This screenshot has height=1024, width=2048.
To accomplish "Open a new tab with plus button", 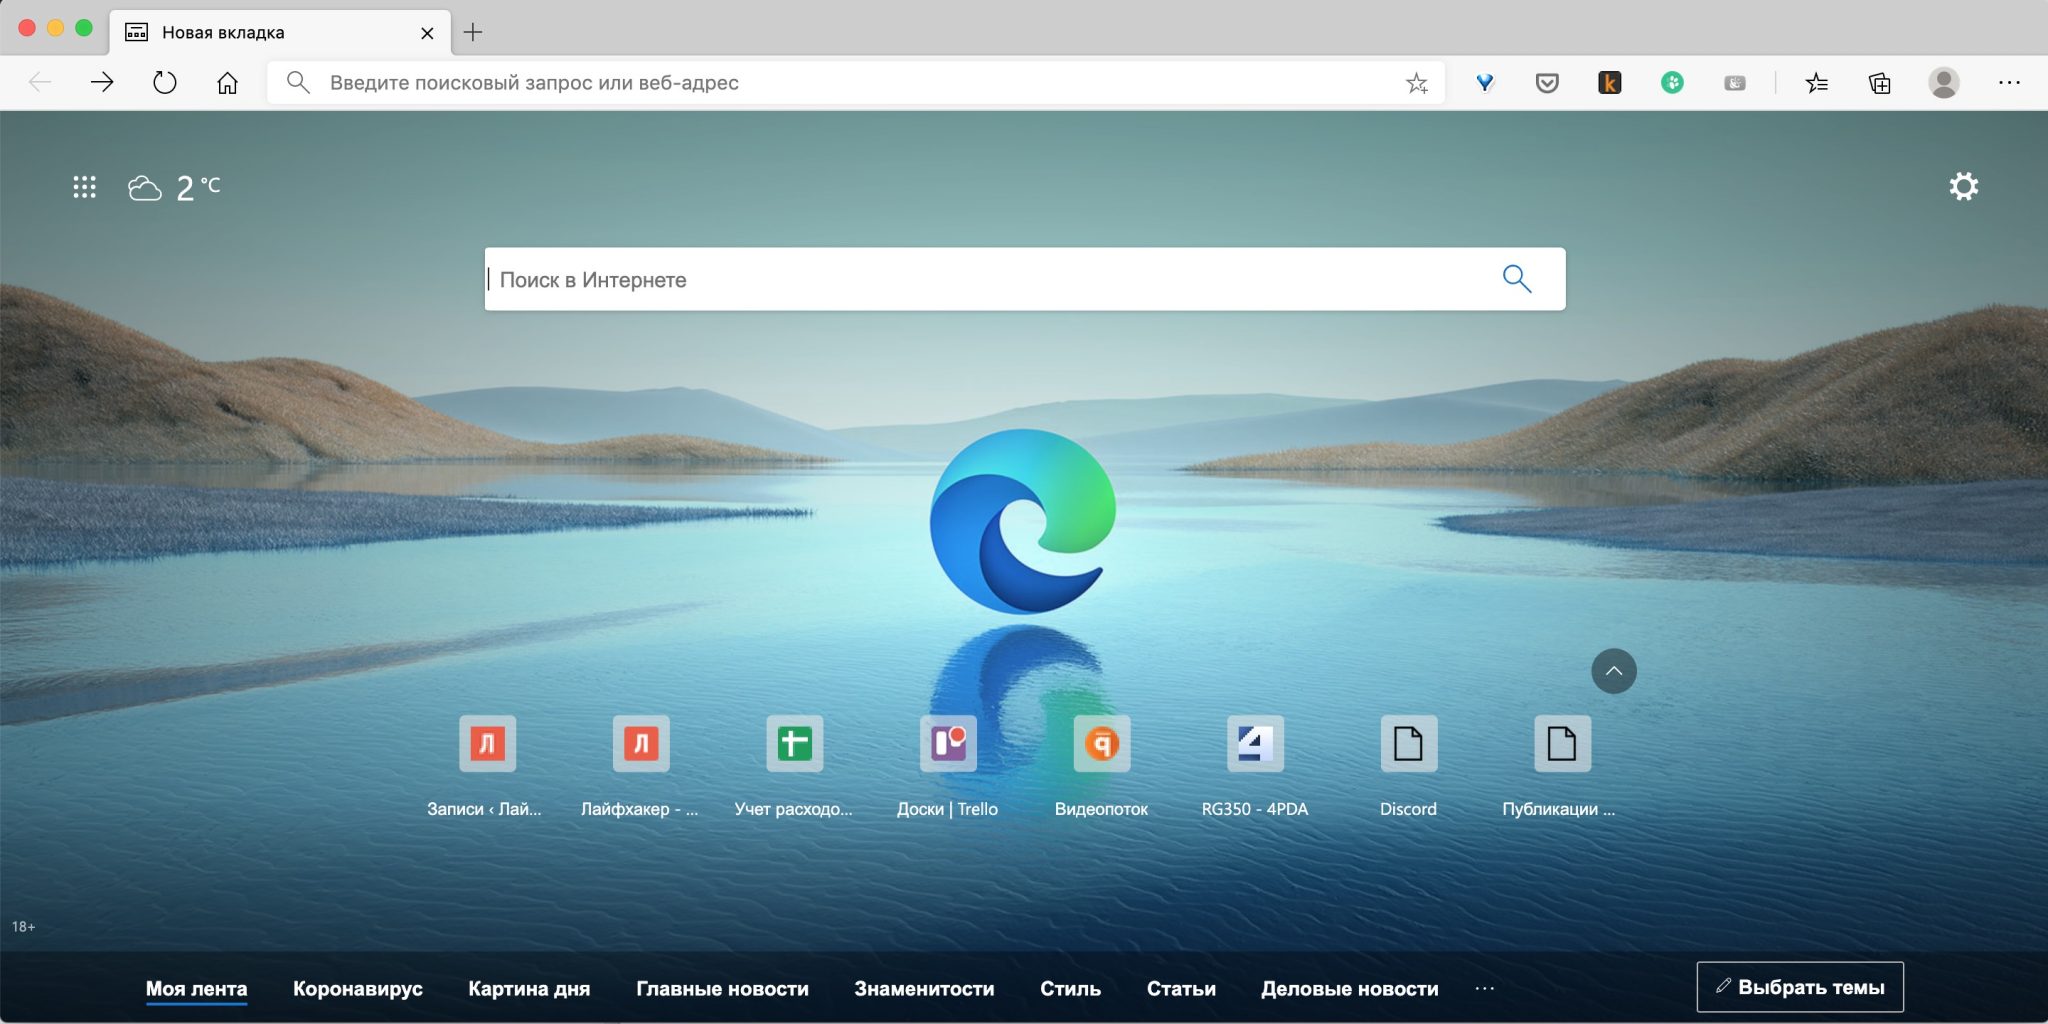I will (473, 32).
